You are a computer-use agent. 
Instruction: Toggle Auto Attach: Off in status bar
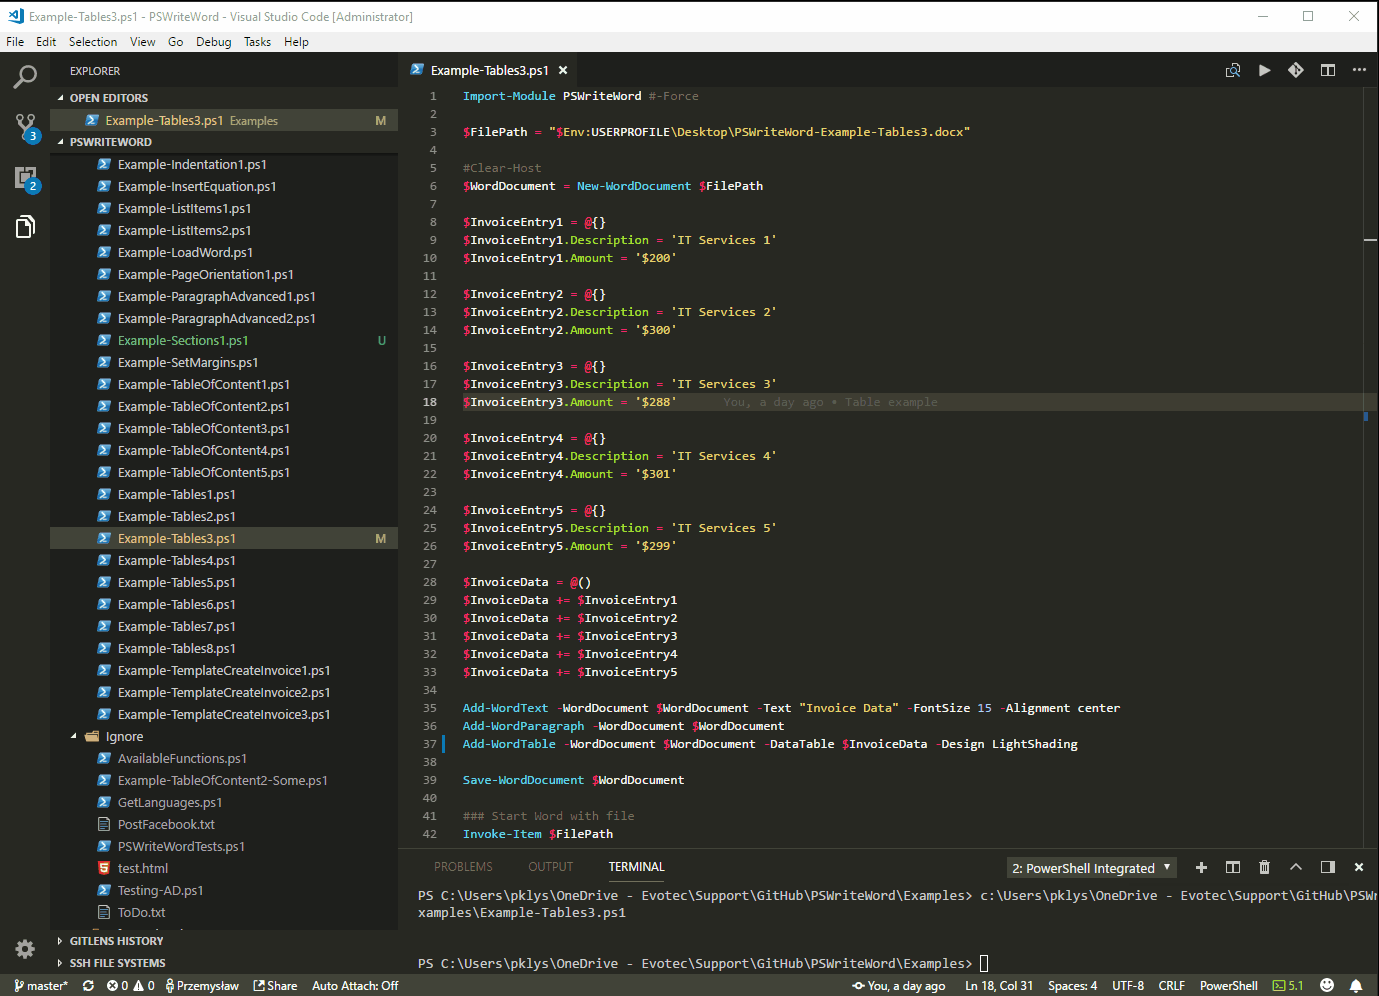click(354, 985)
